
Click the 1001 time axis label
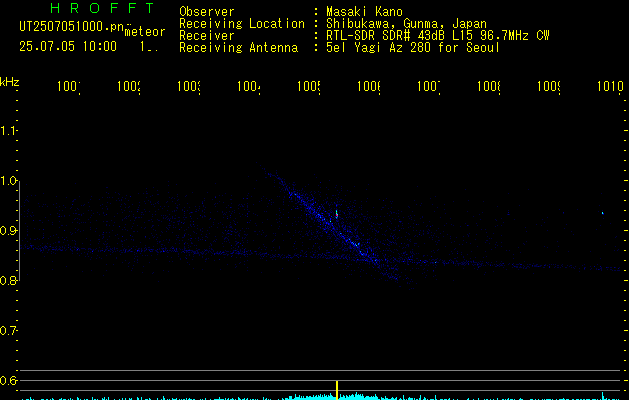point(68,86)
